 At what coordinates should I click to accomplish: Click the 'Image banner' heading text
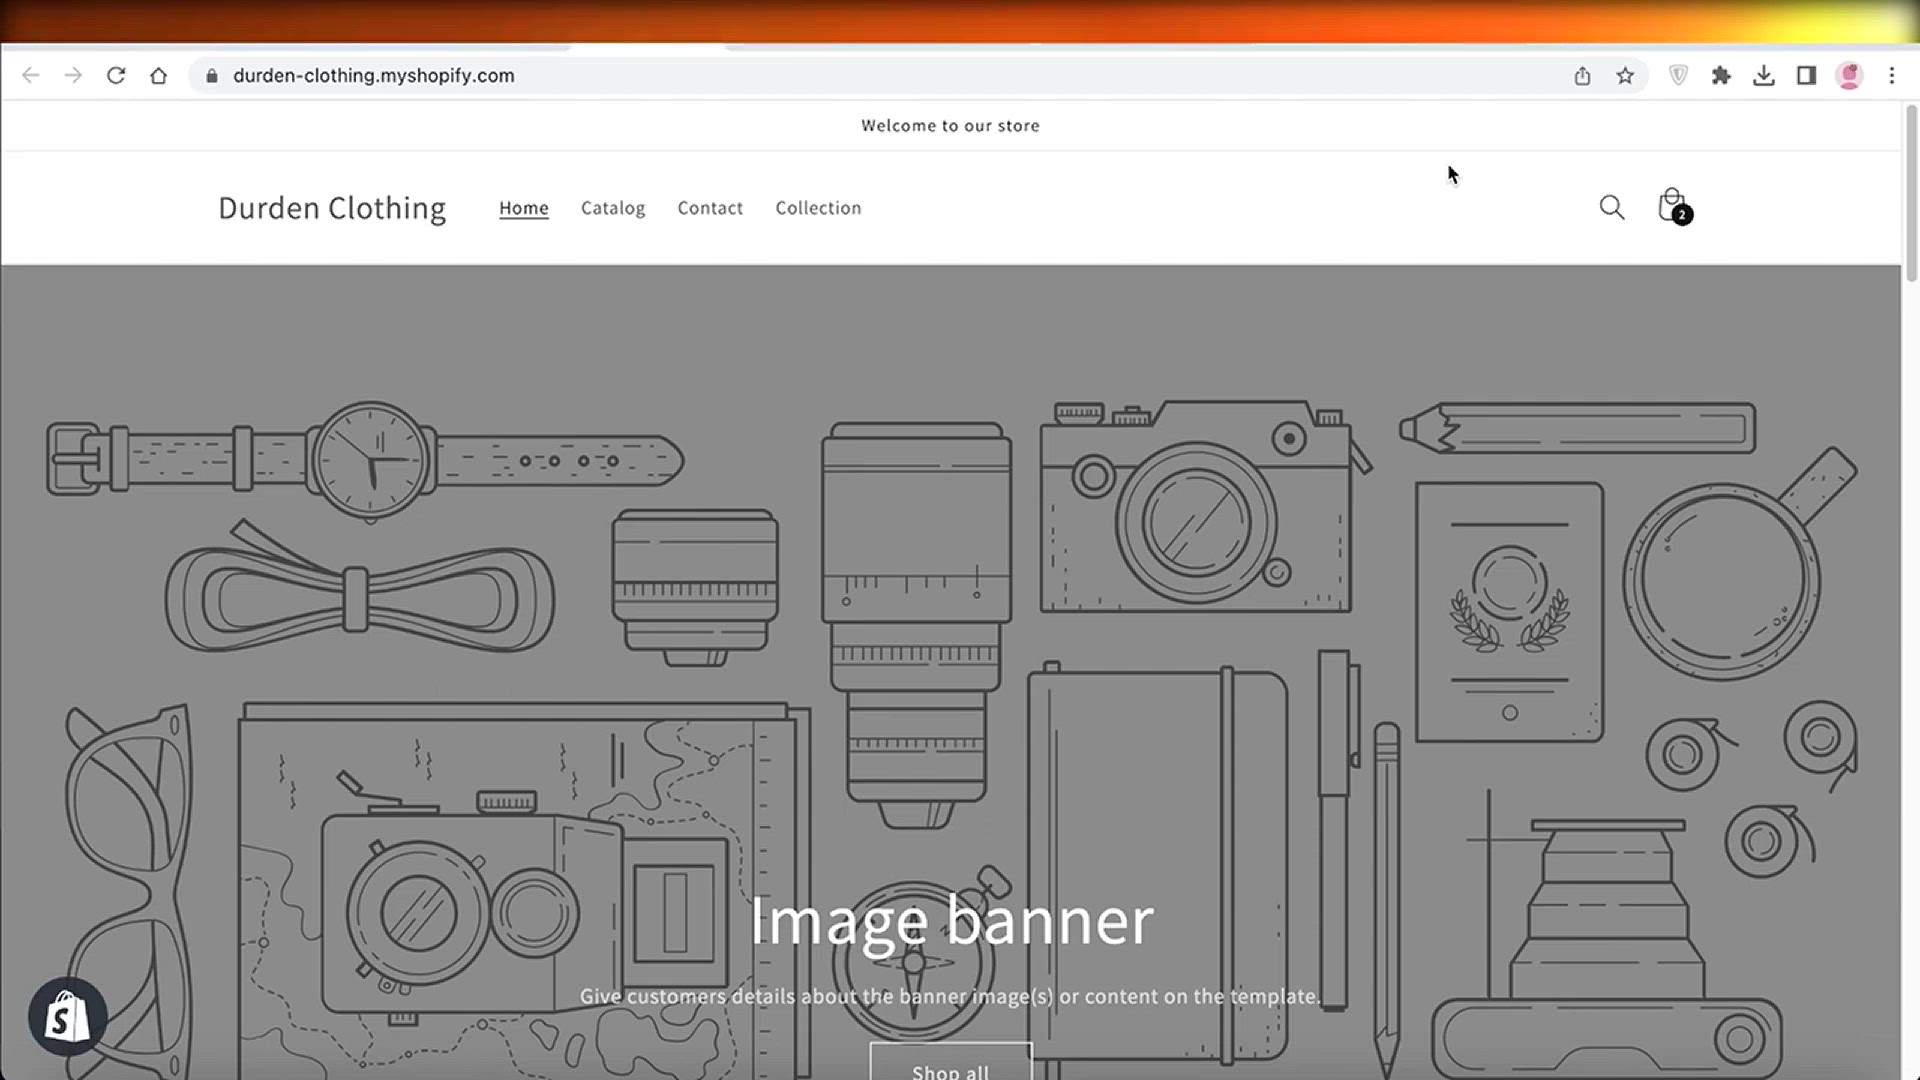(951, 921)
